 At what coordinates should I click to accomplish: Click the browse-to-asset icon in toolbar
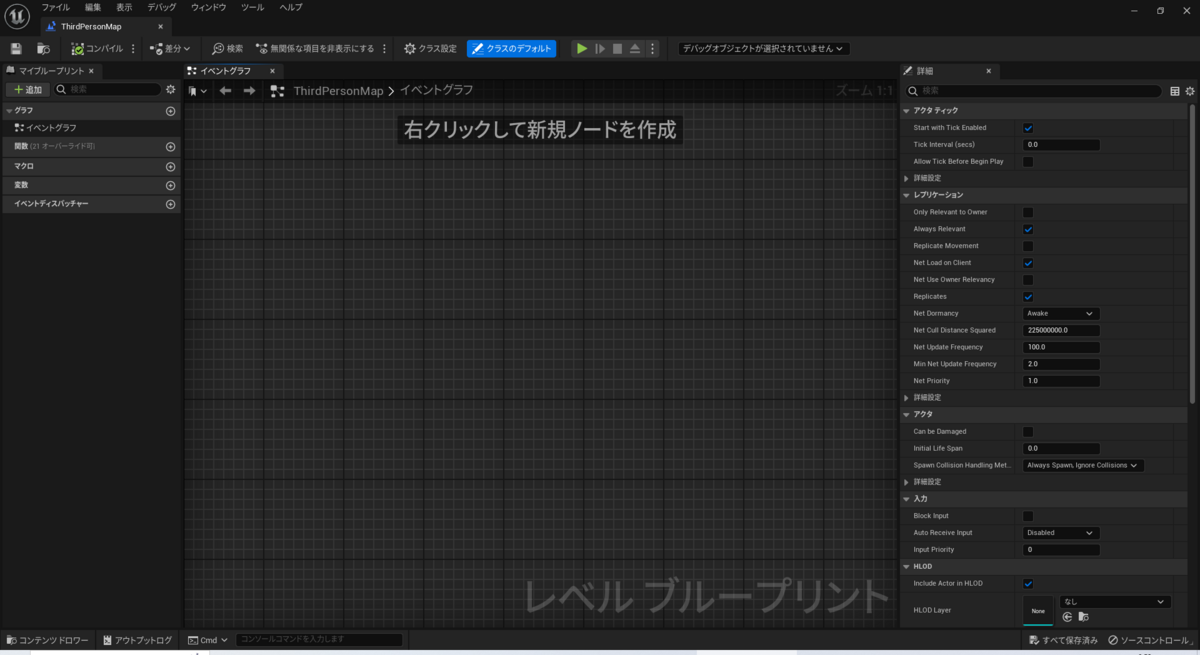[43, 48]
